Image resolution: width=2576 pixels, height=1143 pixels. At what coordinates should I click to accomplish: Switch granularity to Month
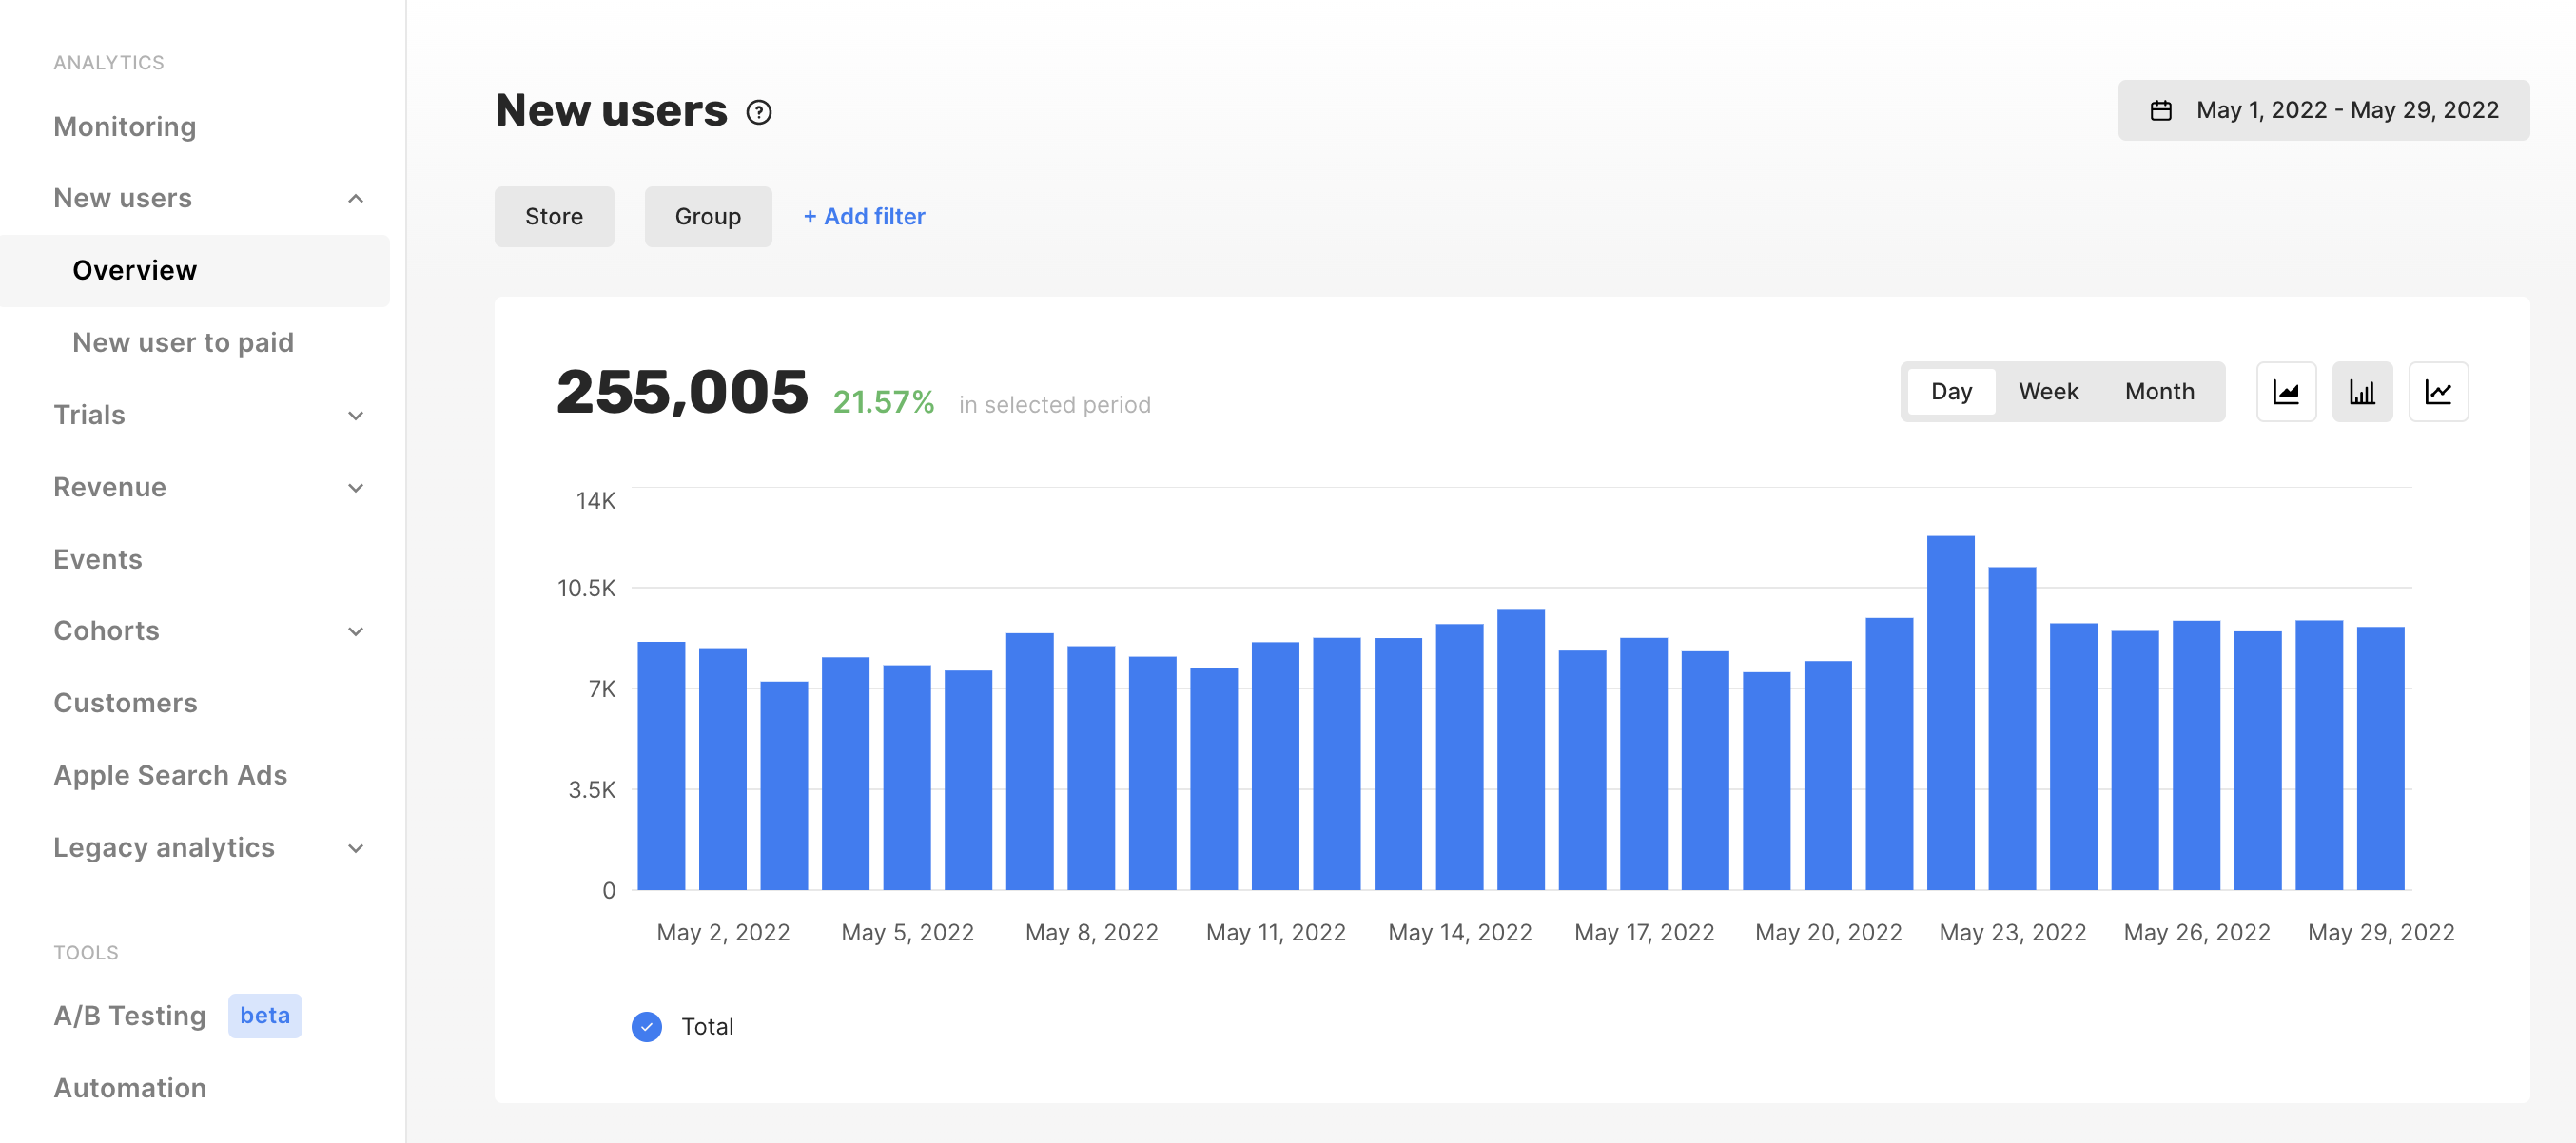[2159, 392]
